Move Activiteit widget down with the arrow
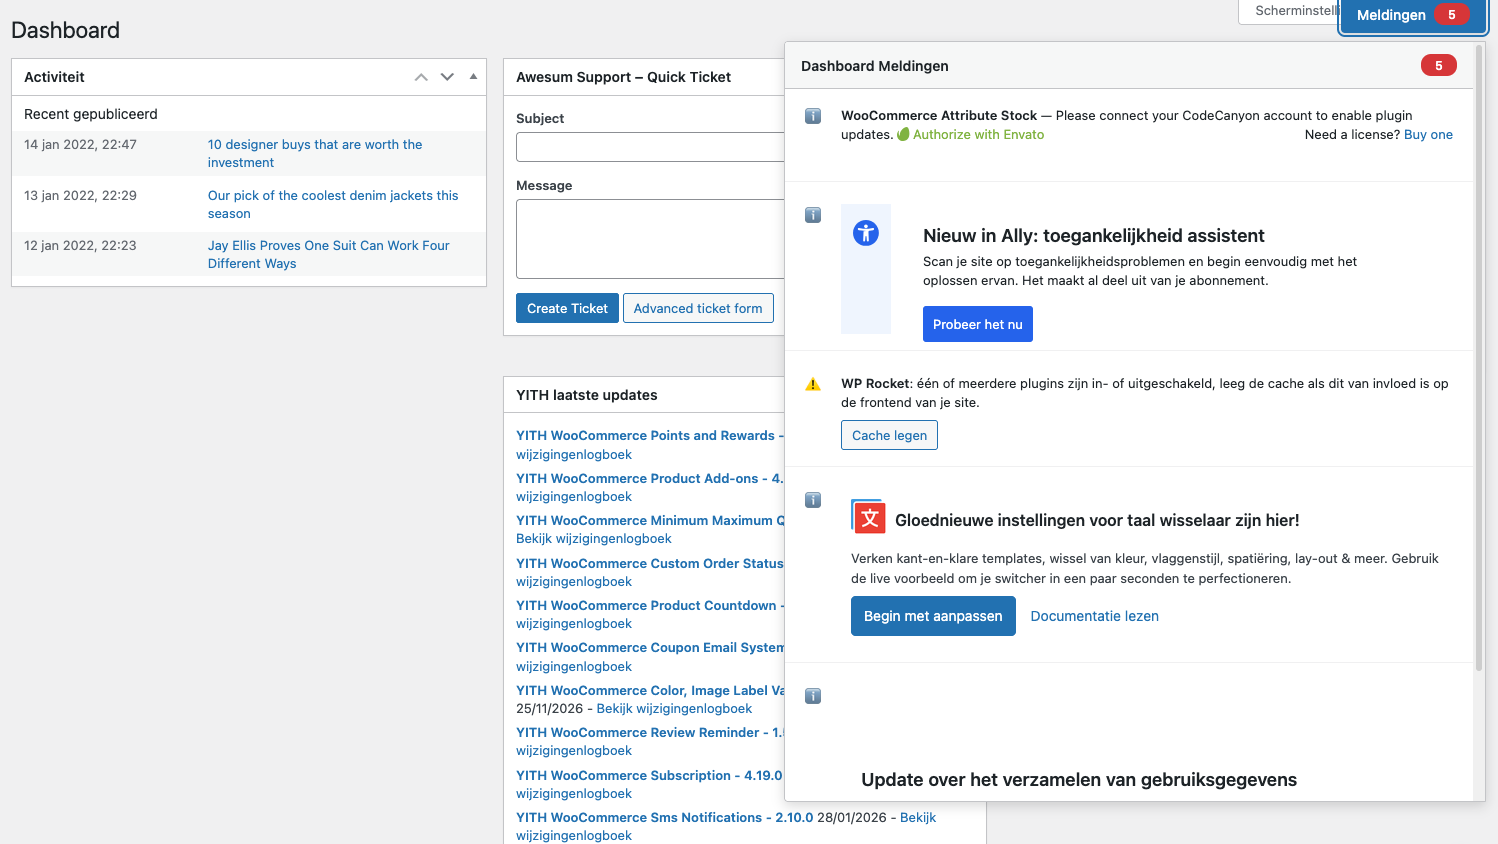Viewport: 1498px width, 844px height. pyautogui.click(x=447, y=77)
